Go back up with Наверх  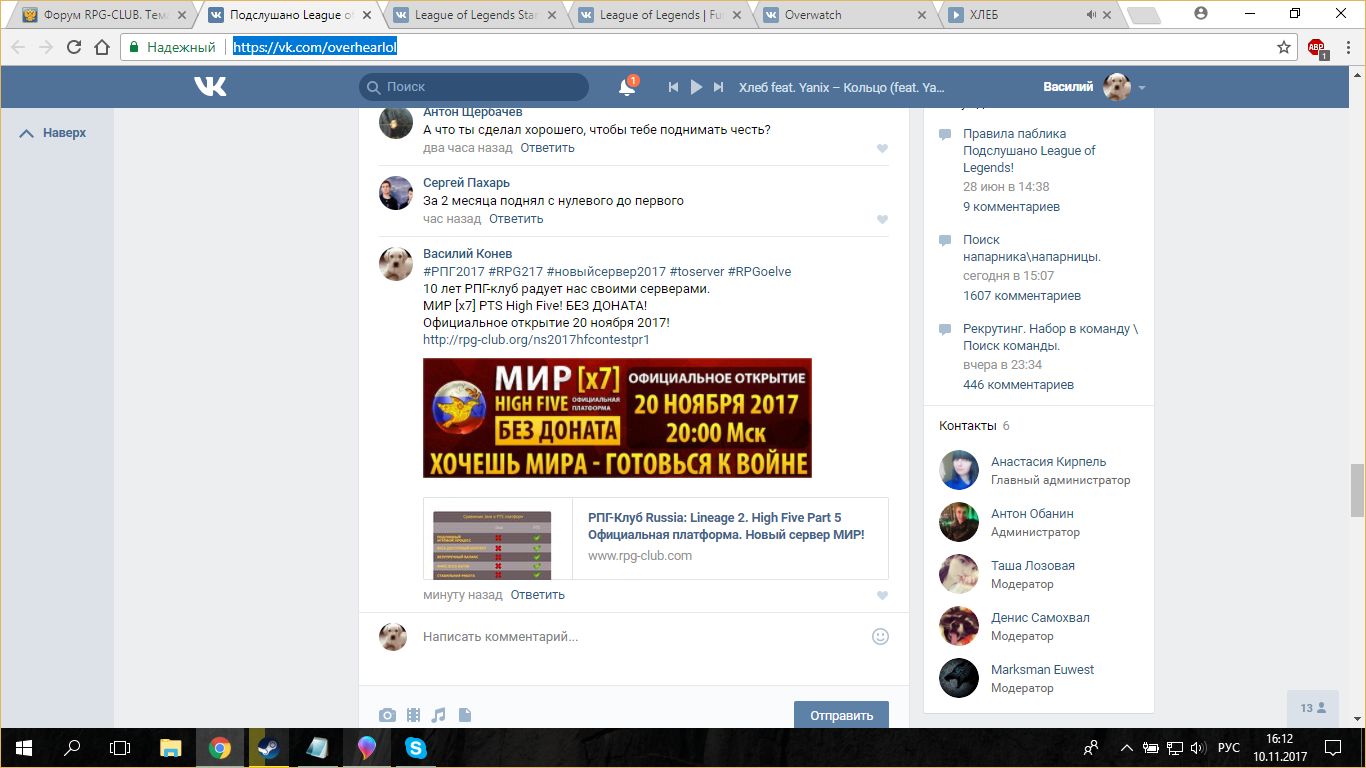[54, 133]
